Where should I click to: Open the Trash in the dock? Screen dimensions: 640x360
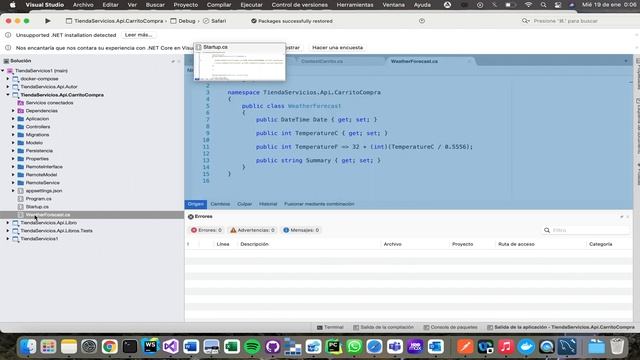click(x=617, y=347)
